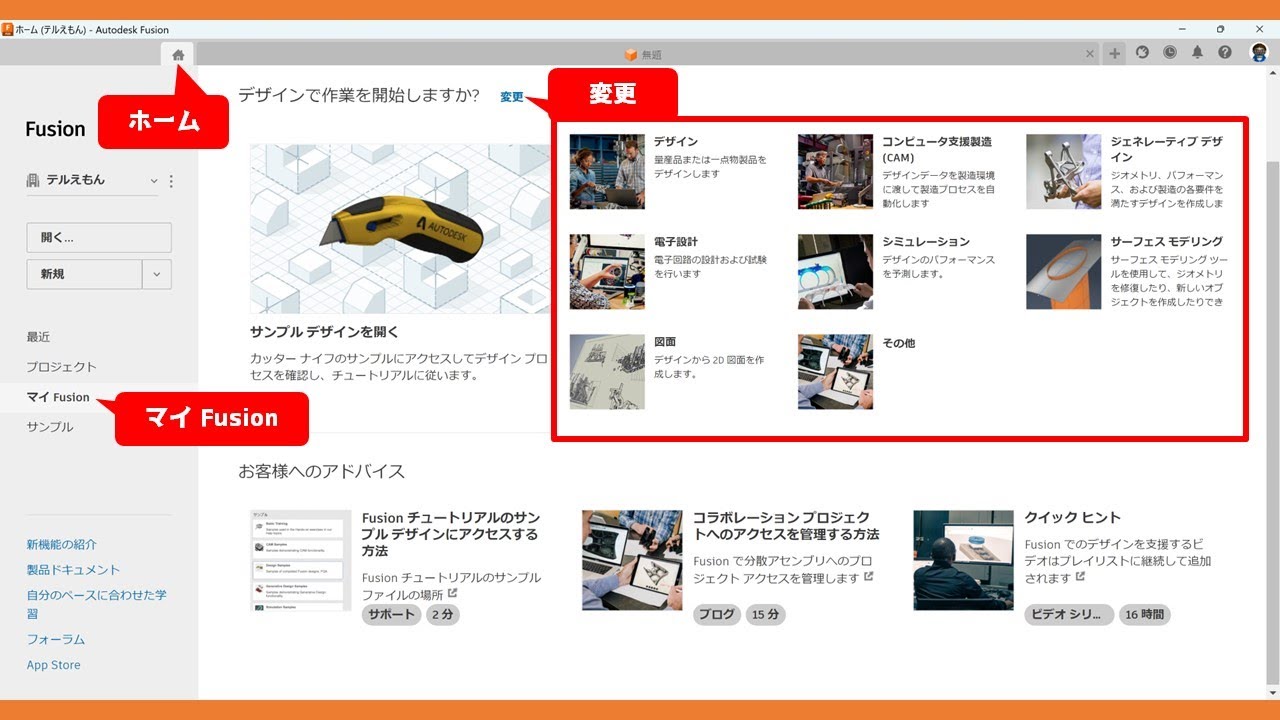This screenshot has width=1280, height=720.
Task: Select the デザイン workspace thumbnail
Action: pyautogui.click(x=607, y=171)
